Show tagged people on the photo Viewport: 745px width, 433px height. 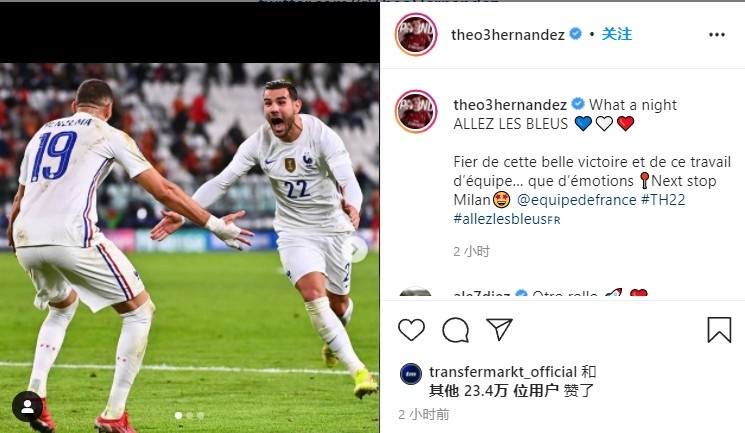(28, 406)
